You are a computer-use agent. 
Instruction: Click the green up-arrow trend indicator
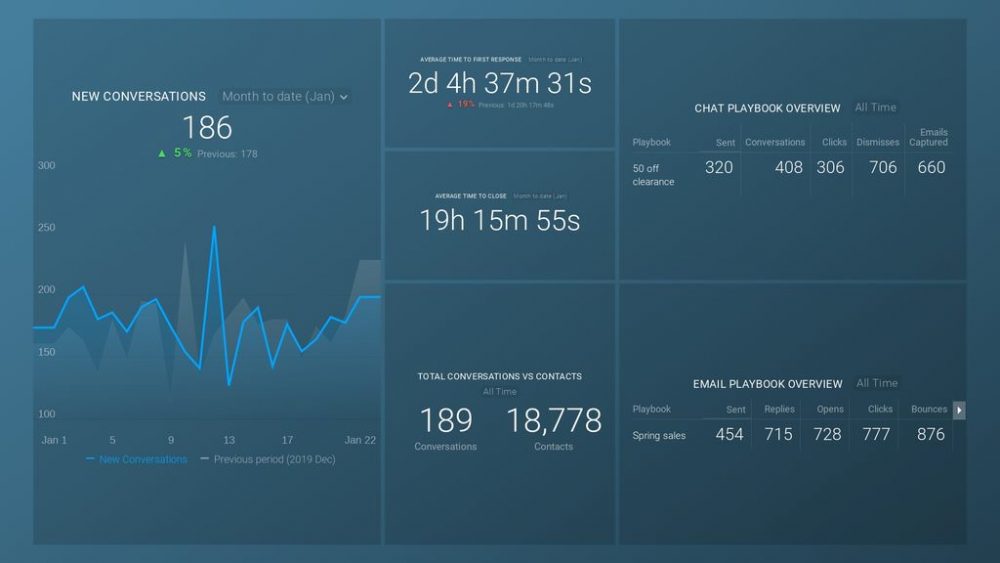[x=161, y=154]
